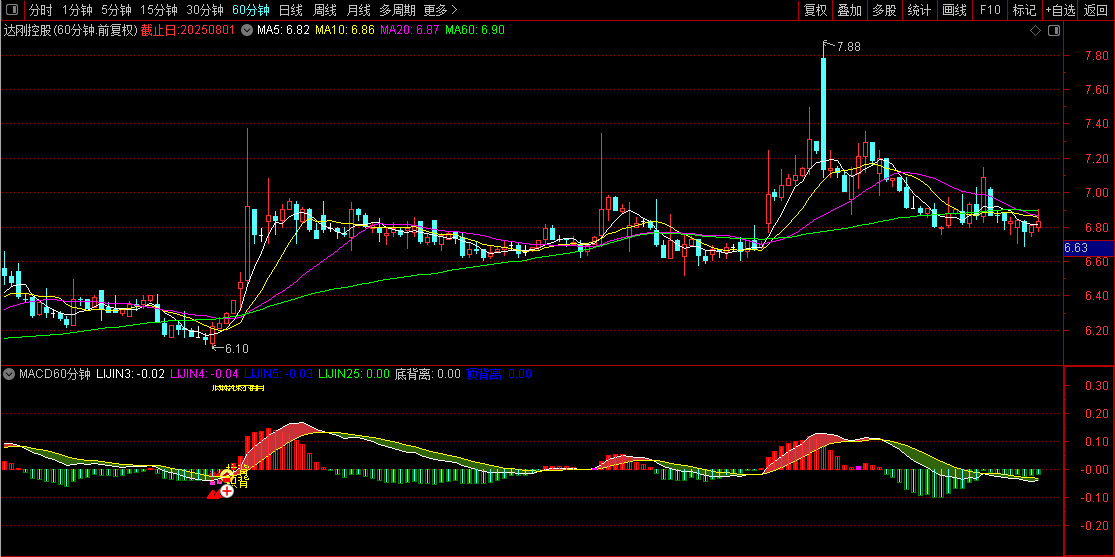Screen dimensions: 1115x557
Task: Switch to 5分钟 period
Action: pyautogui.click(x=116, y=10)
